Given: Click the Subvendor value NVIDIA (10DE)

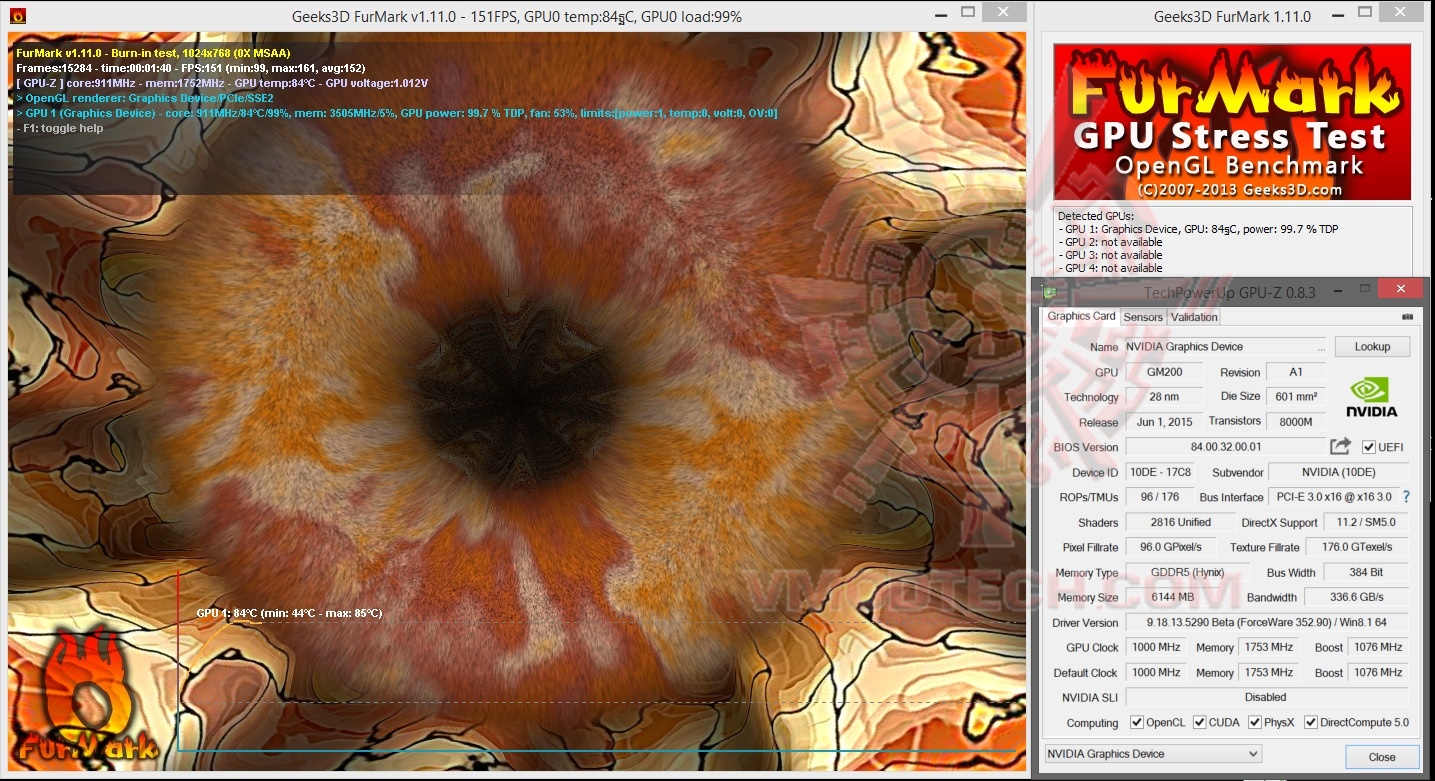Looking at the screenshot, I should pos(1338,472).
